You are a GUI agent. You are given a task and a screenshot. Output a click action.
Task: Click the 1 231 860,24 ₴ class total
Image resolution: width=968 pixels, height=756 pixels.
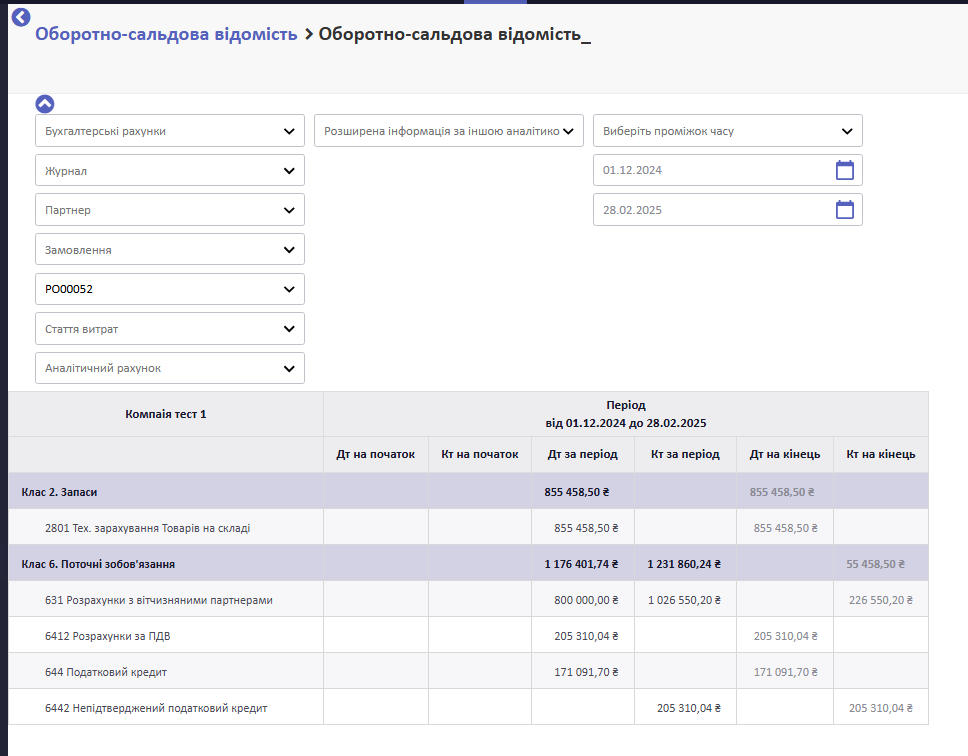[x=684, y=564]
